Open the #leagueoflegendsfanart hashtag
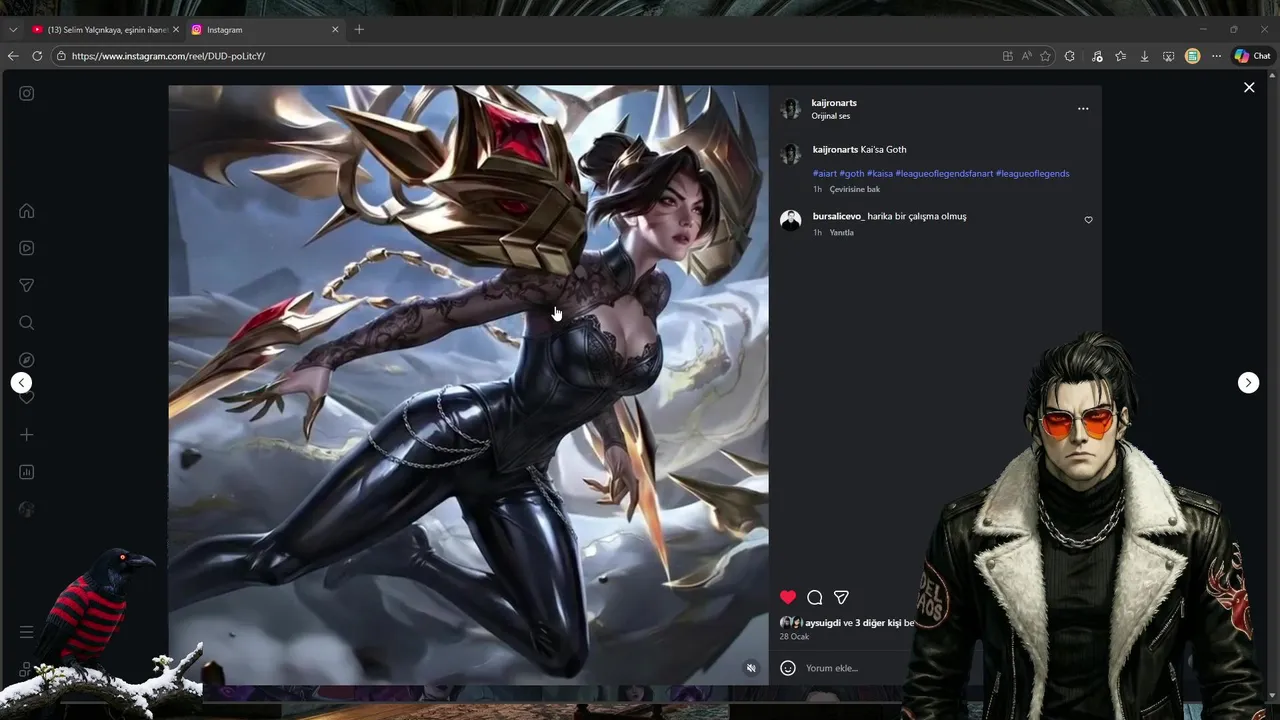The image size is (1280, 720). [x=944, y=174]
